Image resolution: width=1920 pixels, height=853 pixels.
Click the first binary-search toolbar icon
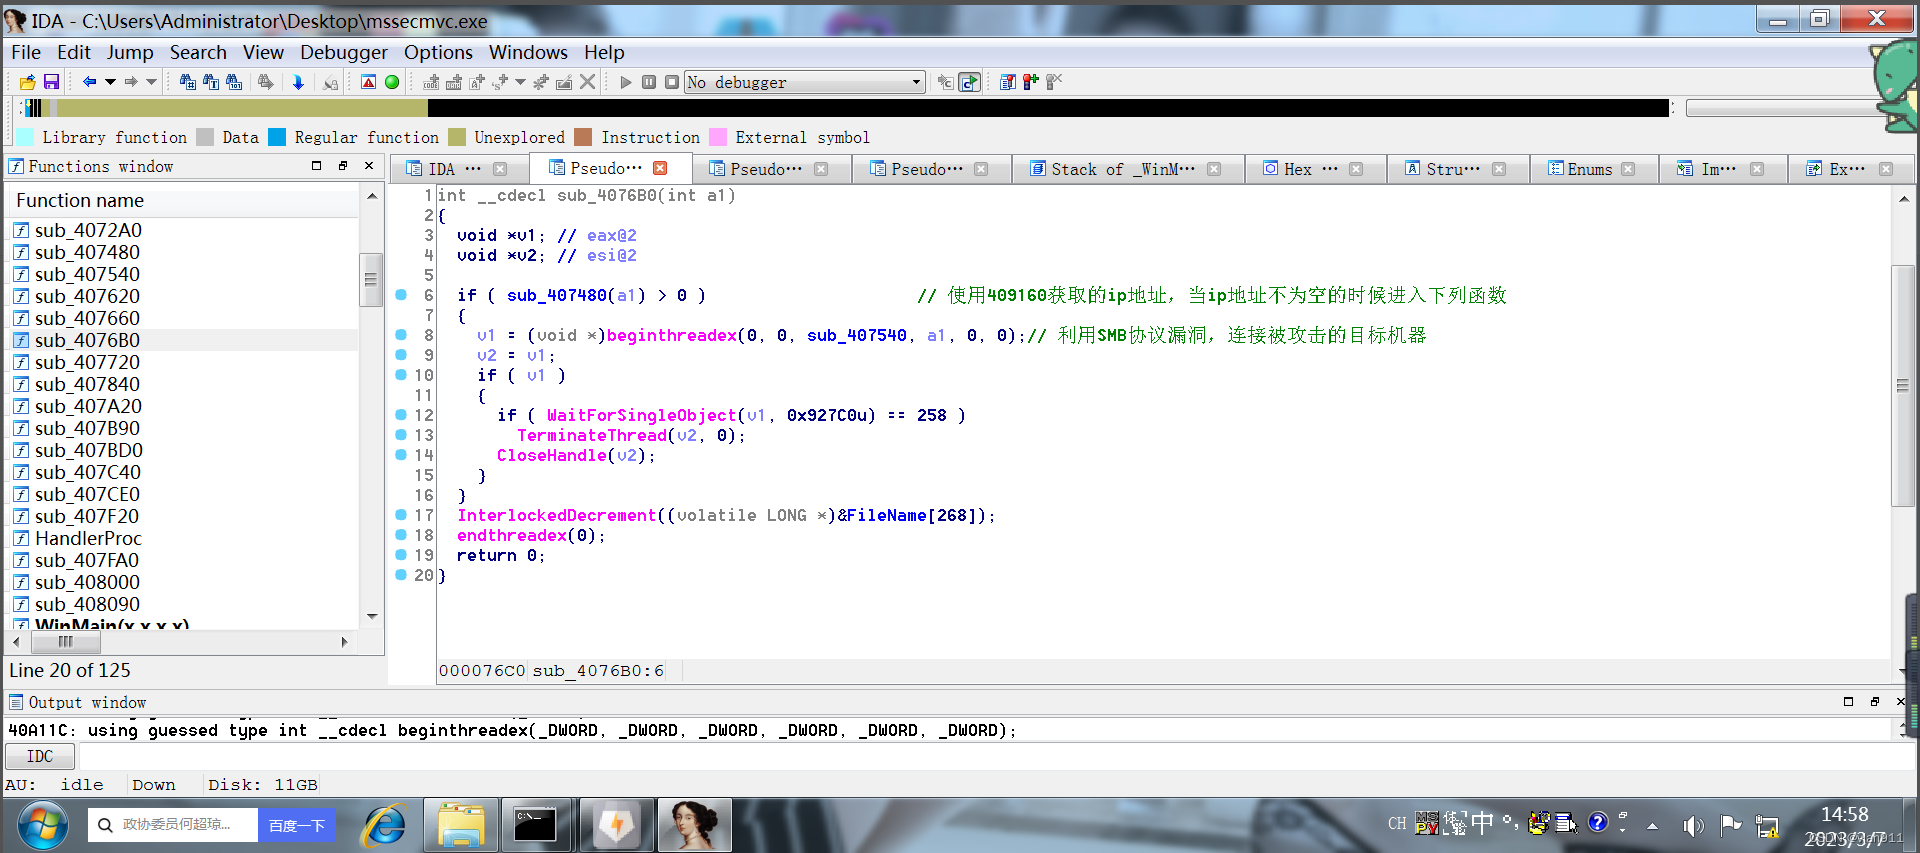point(187,82)
